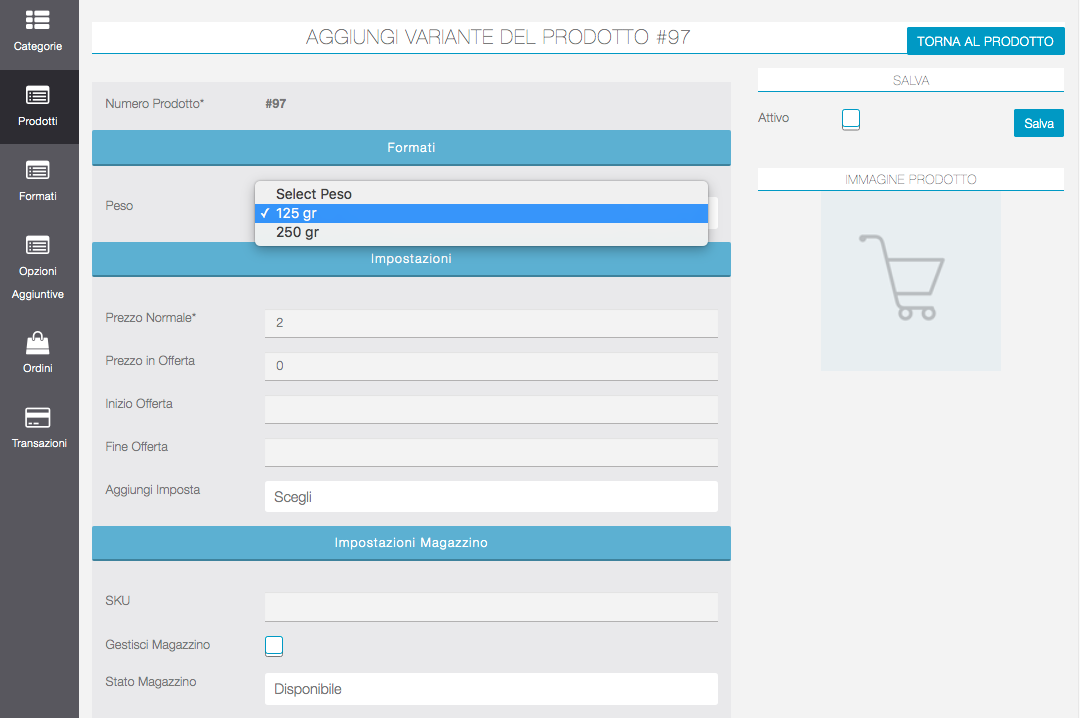Viewport: 1080px width, 718px height.
Task: Click the Prodotti sidebar icon
Action: [38, 96]
